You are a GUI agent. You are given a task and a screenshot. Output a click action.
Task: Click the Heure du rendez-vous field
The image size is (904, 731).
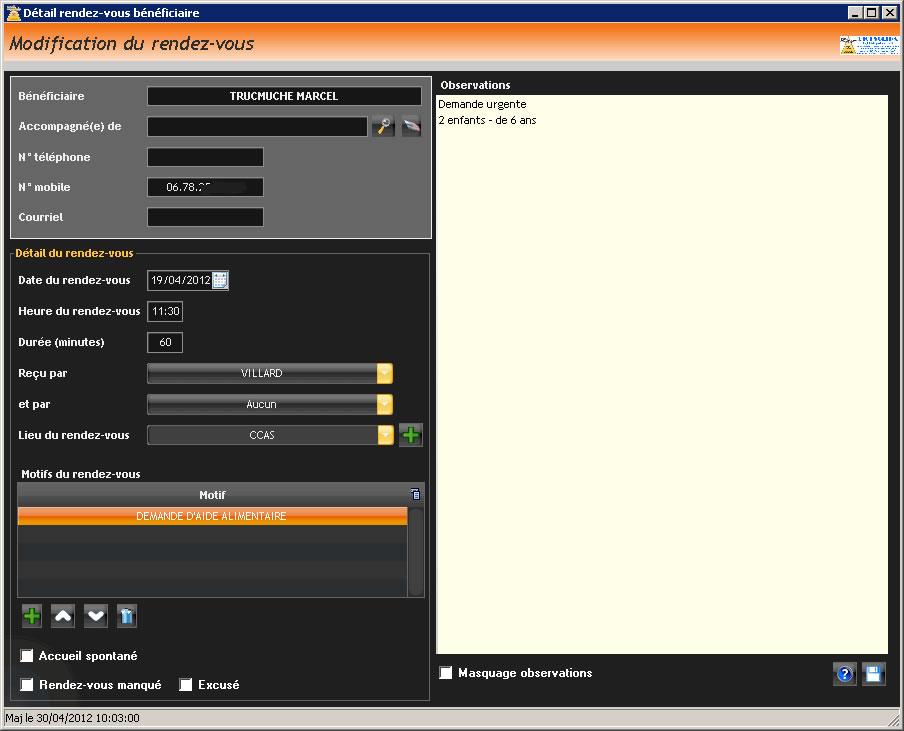click(x=165, y=311)
